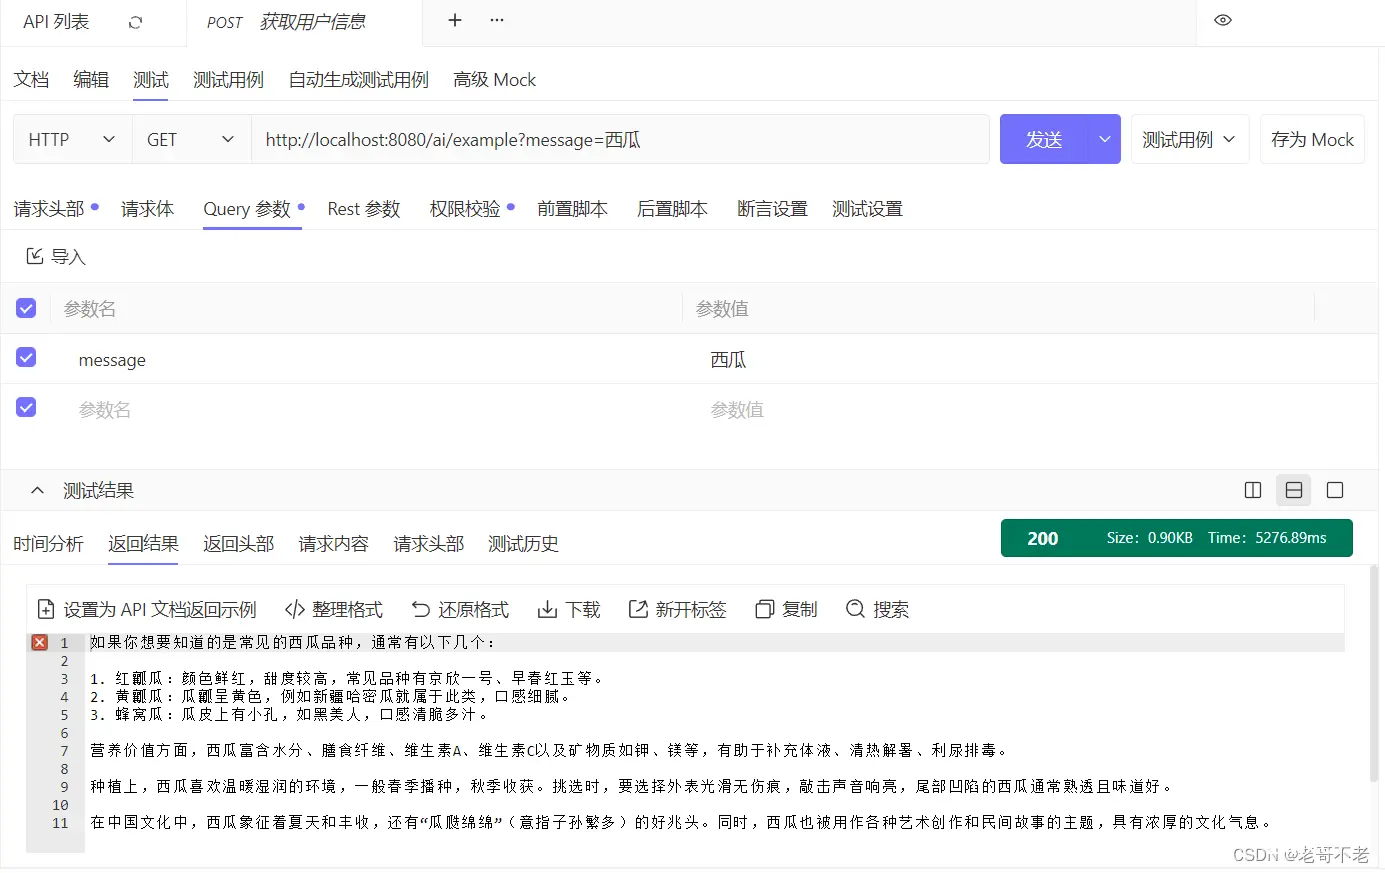Viewport: 1385px width, 873px height.
Task: Copy the response with 复制
Action: coord(786,610)
